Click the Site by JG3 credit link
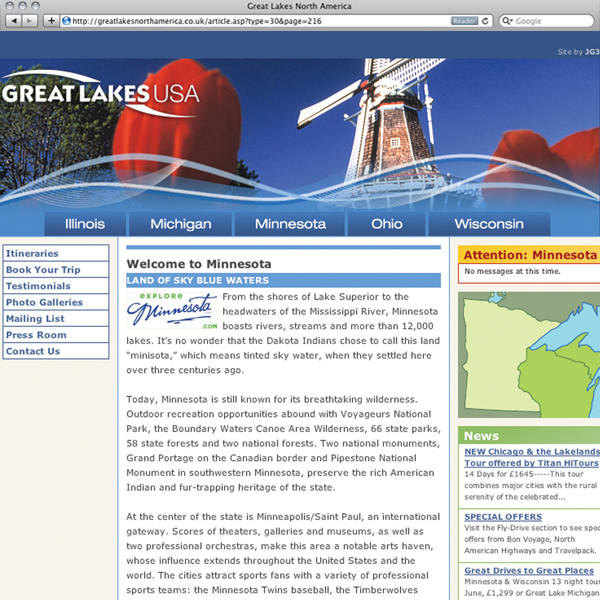600x600 pixels. (579, 52)
